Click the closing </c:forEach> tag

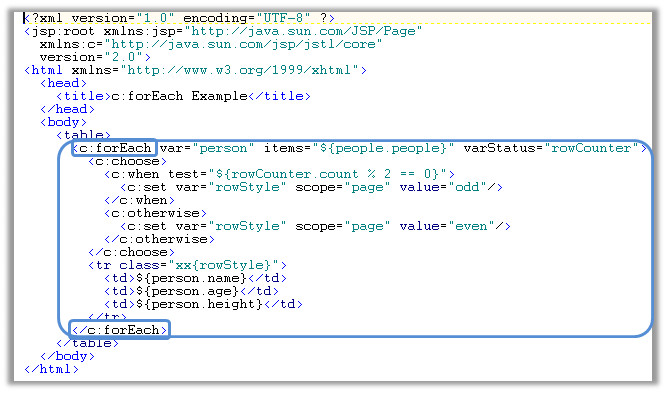(x=119, y=330)
